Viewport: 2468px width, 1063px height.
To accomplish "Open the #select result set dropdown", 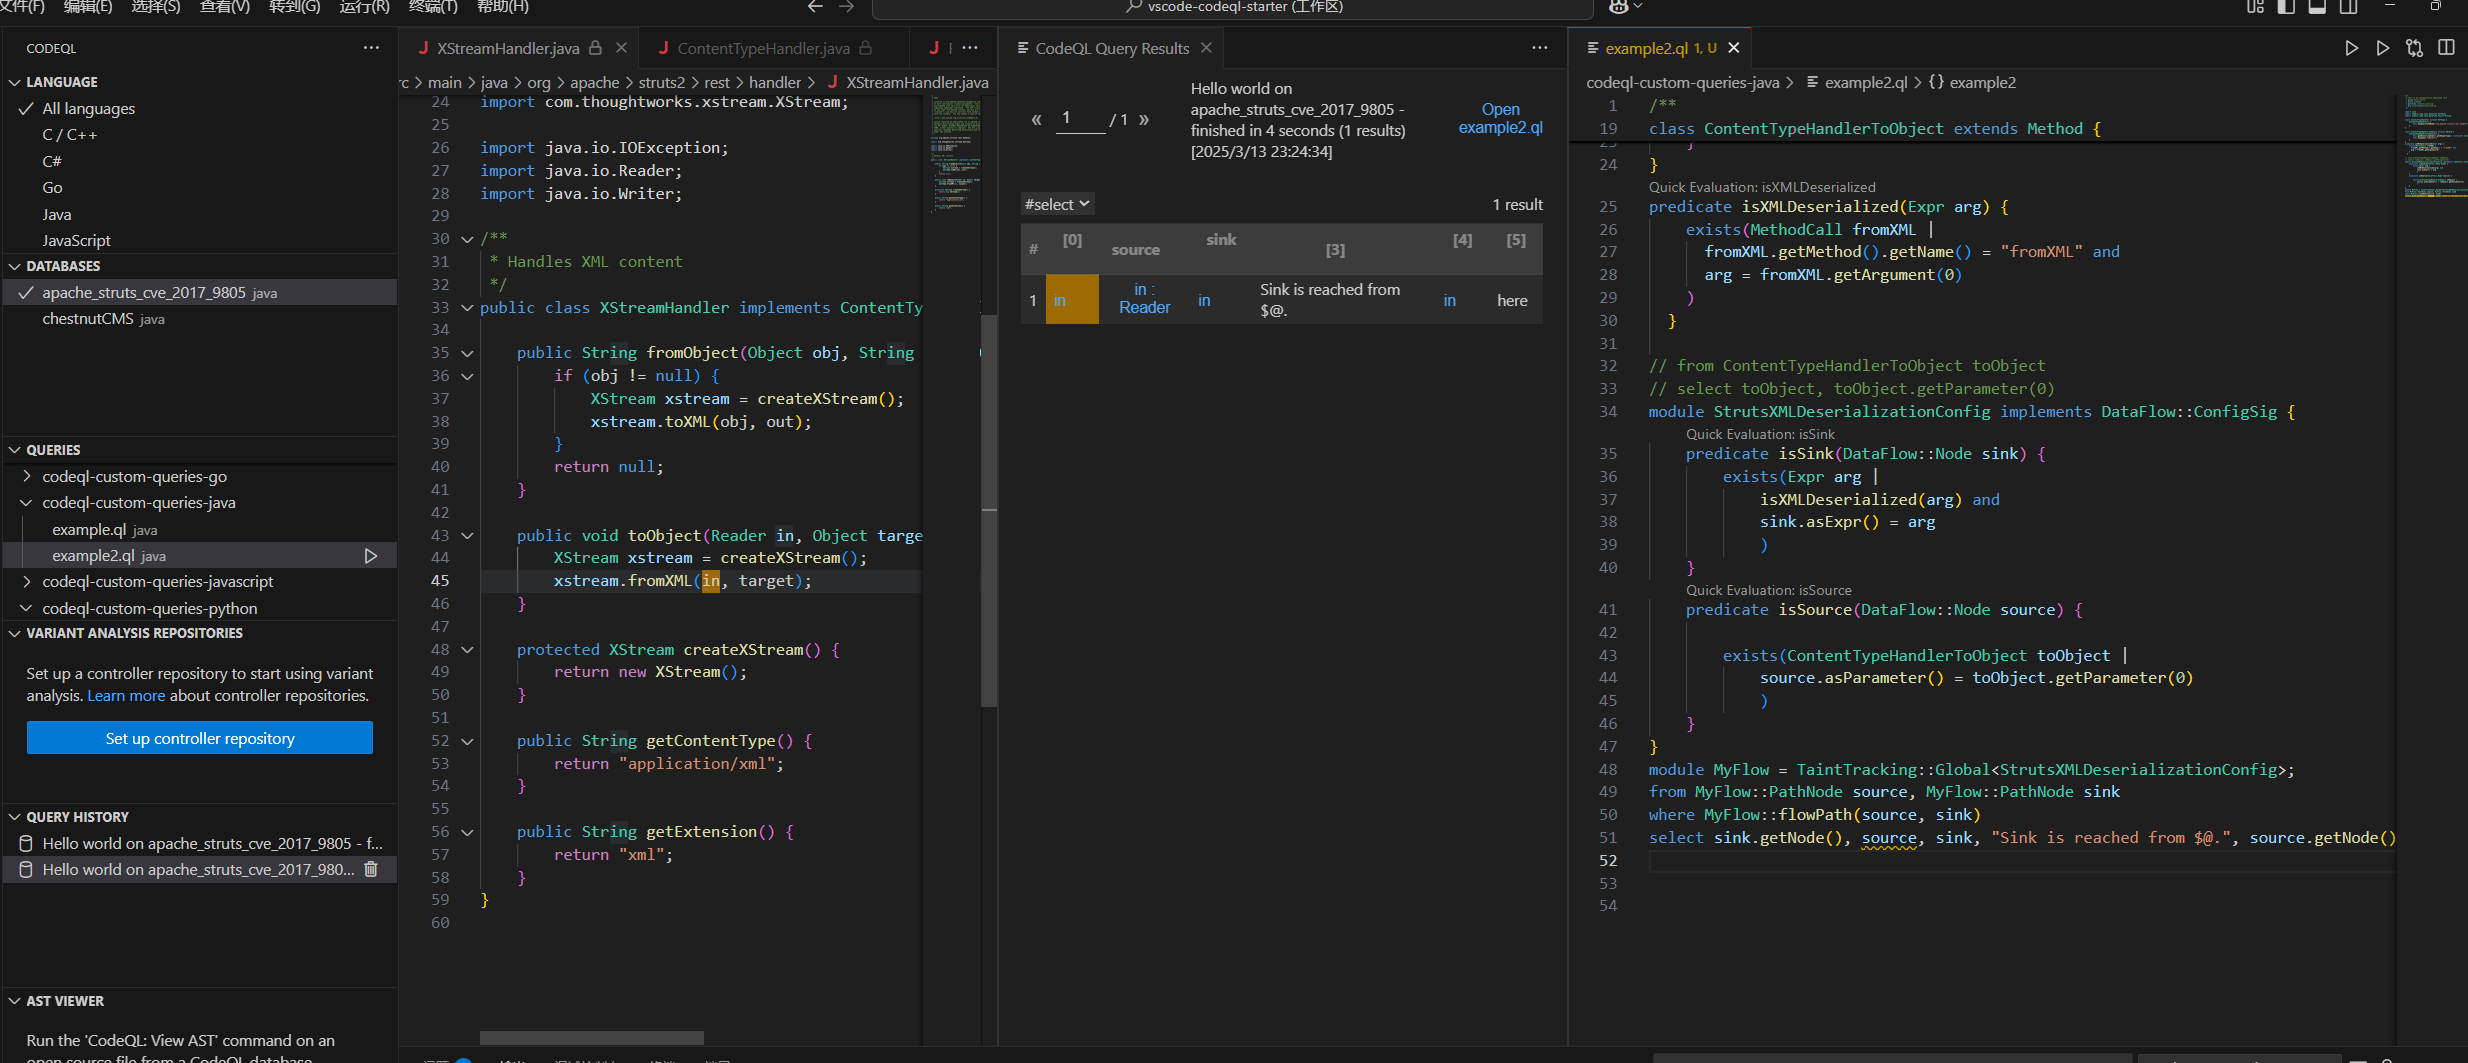I will (x=1056, y=204).
